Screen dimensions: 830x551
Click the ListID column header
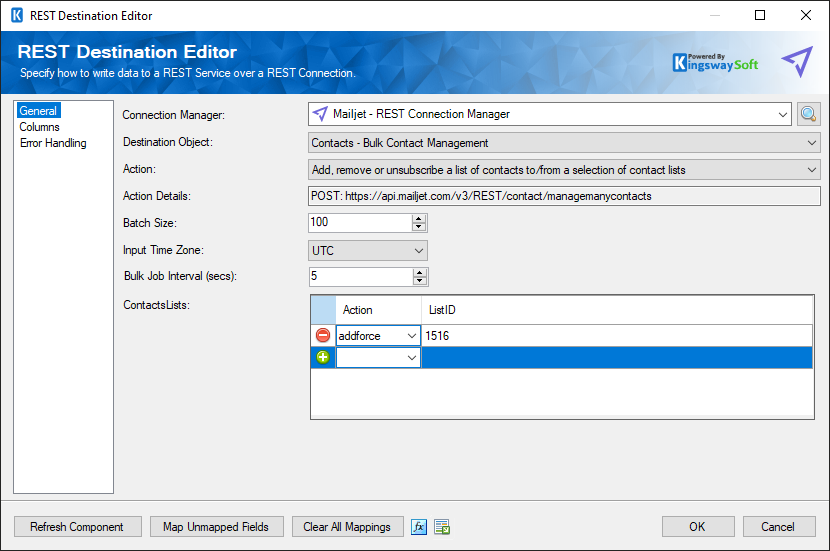(617, 310)
